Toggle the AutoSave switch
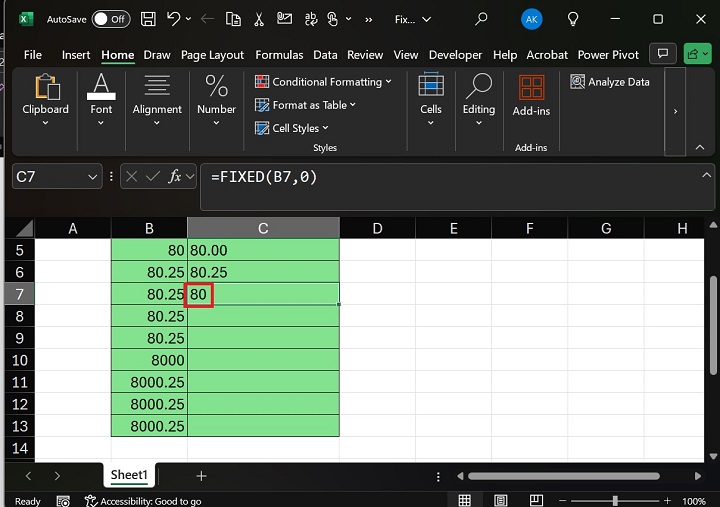The image size is (720, 507). 110,19
